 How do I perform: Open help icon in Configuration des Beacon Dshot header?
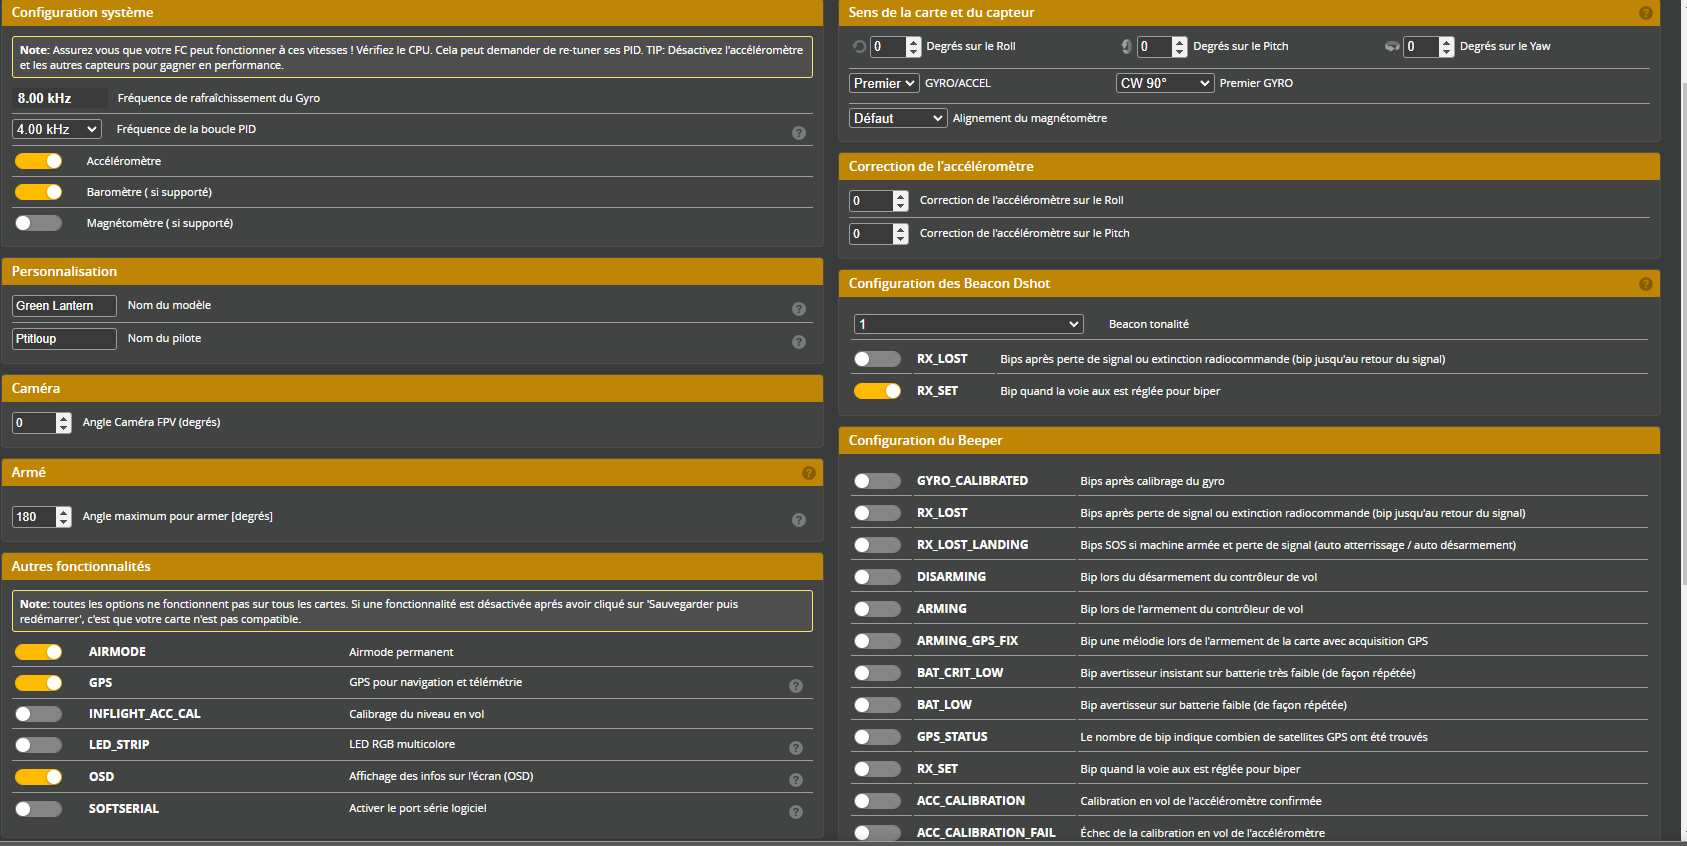(x=1645, y=284)
